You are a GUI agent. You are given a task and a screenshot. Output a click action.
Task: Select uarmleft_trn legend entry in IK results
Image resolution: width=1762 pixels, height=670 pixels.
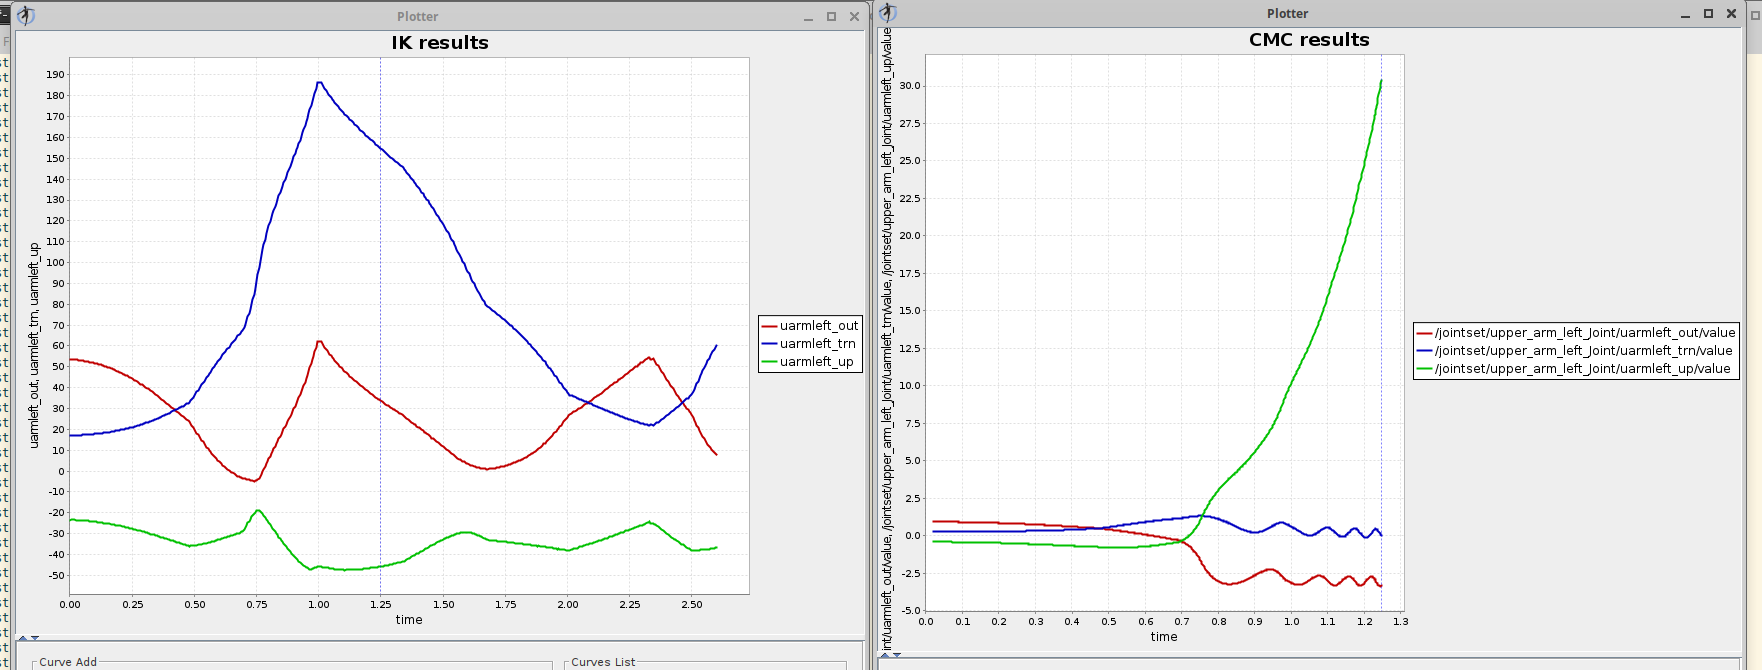pos(809,344)
